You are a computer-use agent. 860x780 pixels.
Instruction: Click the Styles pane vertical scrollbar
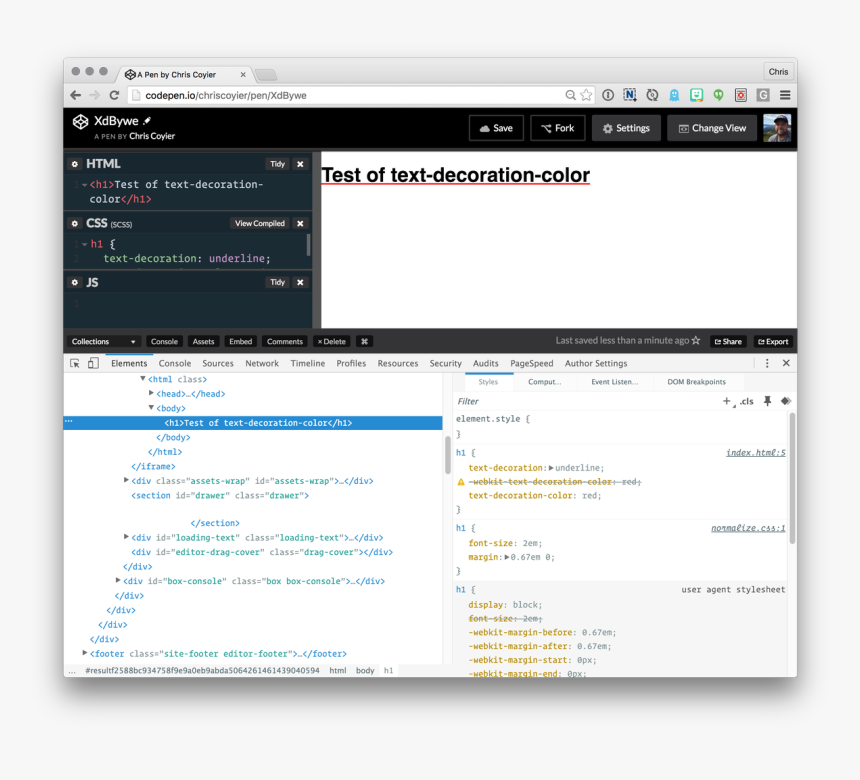[792, 478]
